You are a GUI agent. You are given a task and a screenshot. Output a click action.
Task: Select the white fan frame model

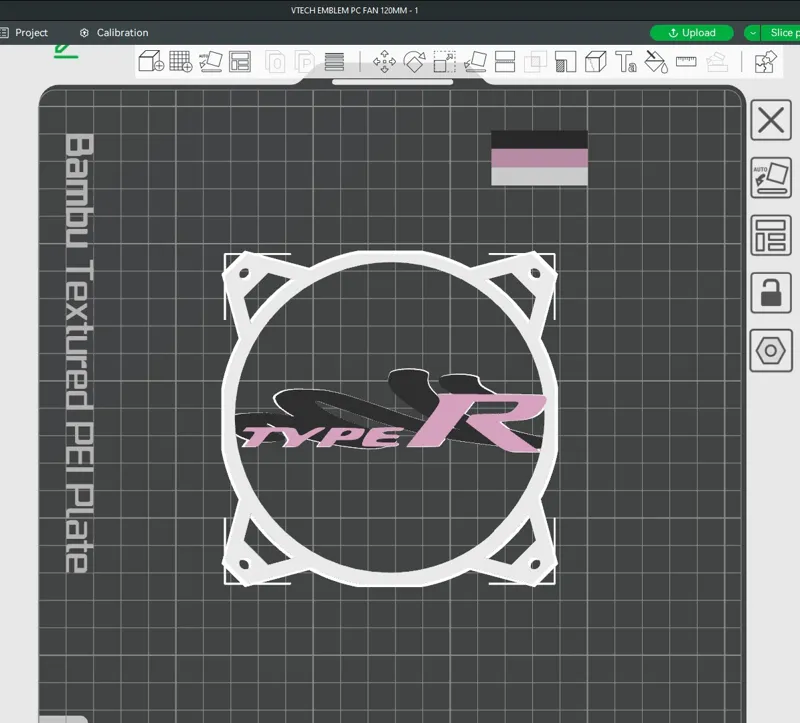(390, 257)
